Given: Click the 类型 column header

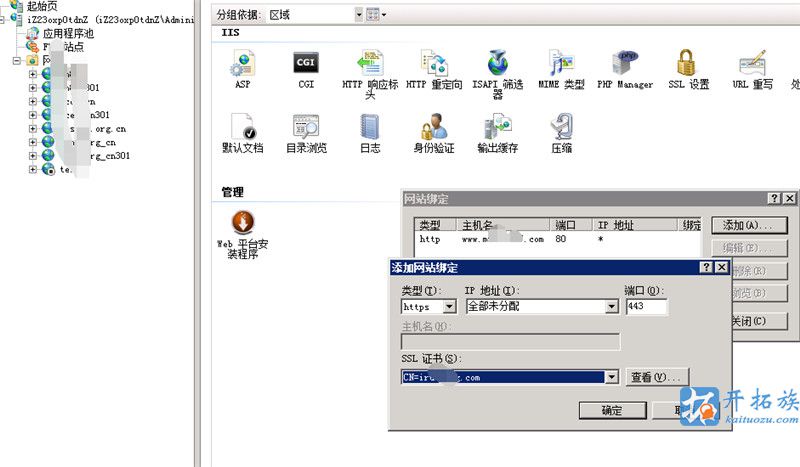Looking at the screenshot, I should pyautogui.click(x=437, y=225).
